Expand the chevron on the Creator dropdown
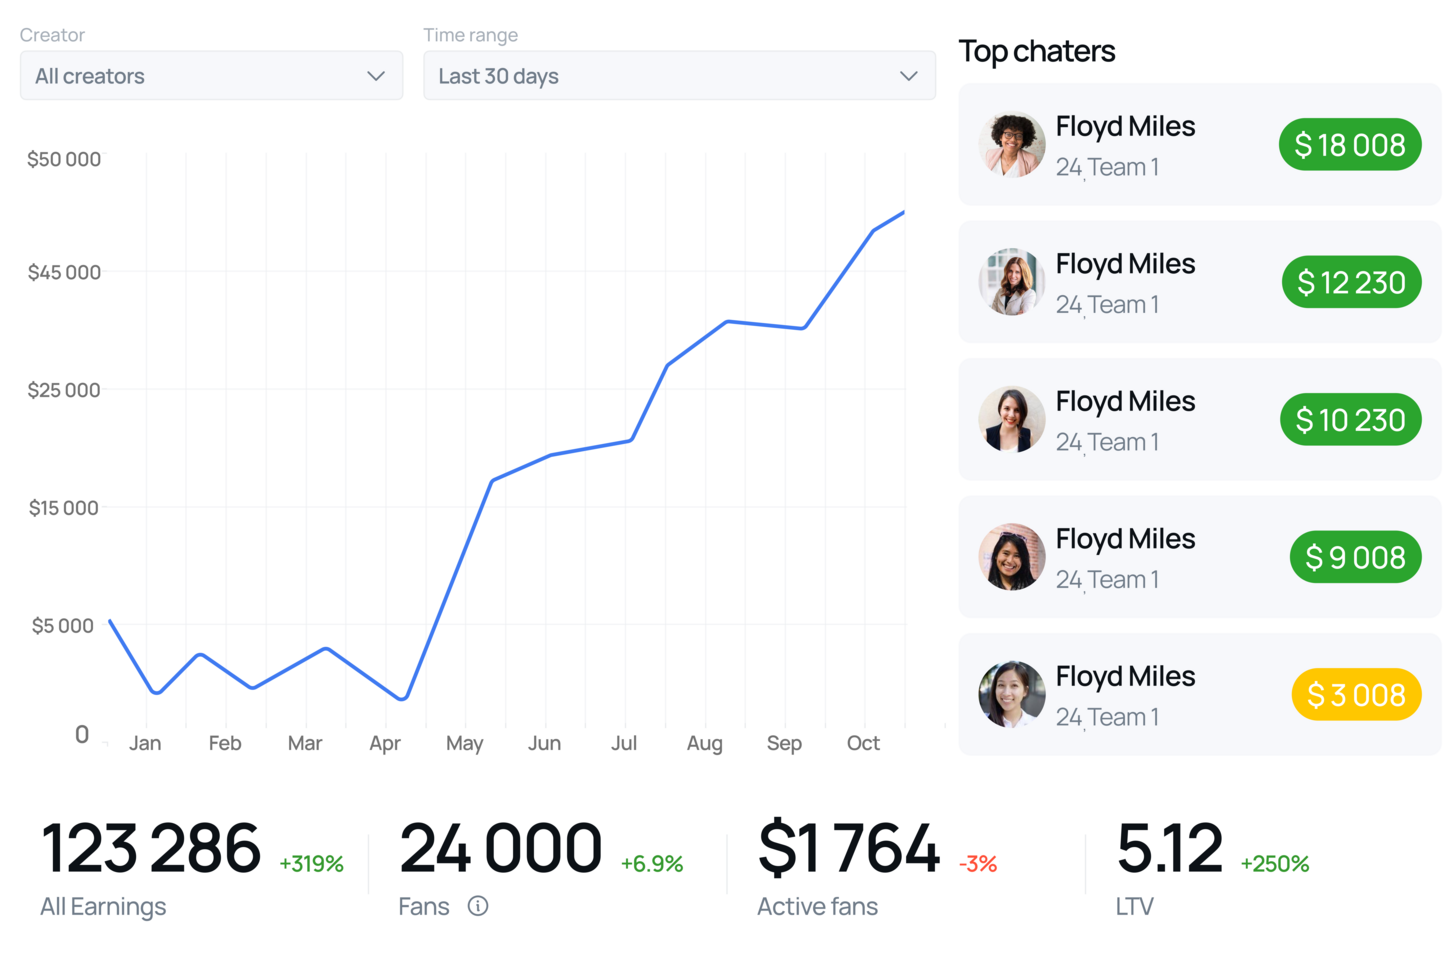The image size is (1454, 966). point(376,75)
